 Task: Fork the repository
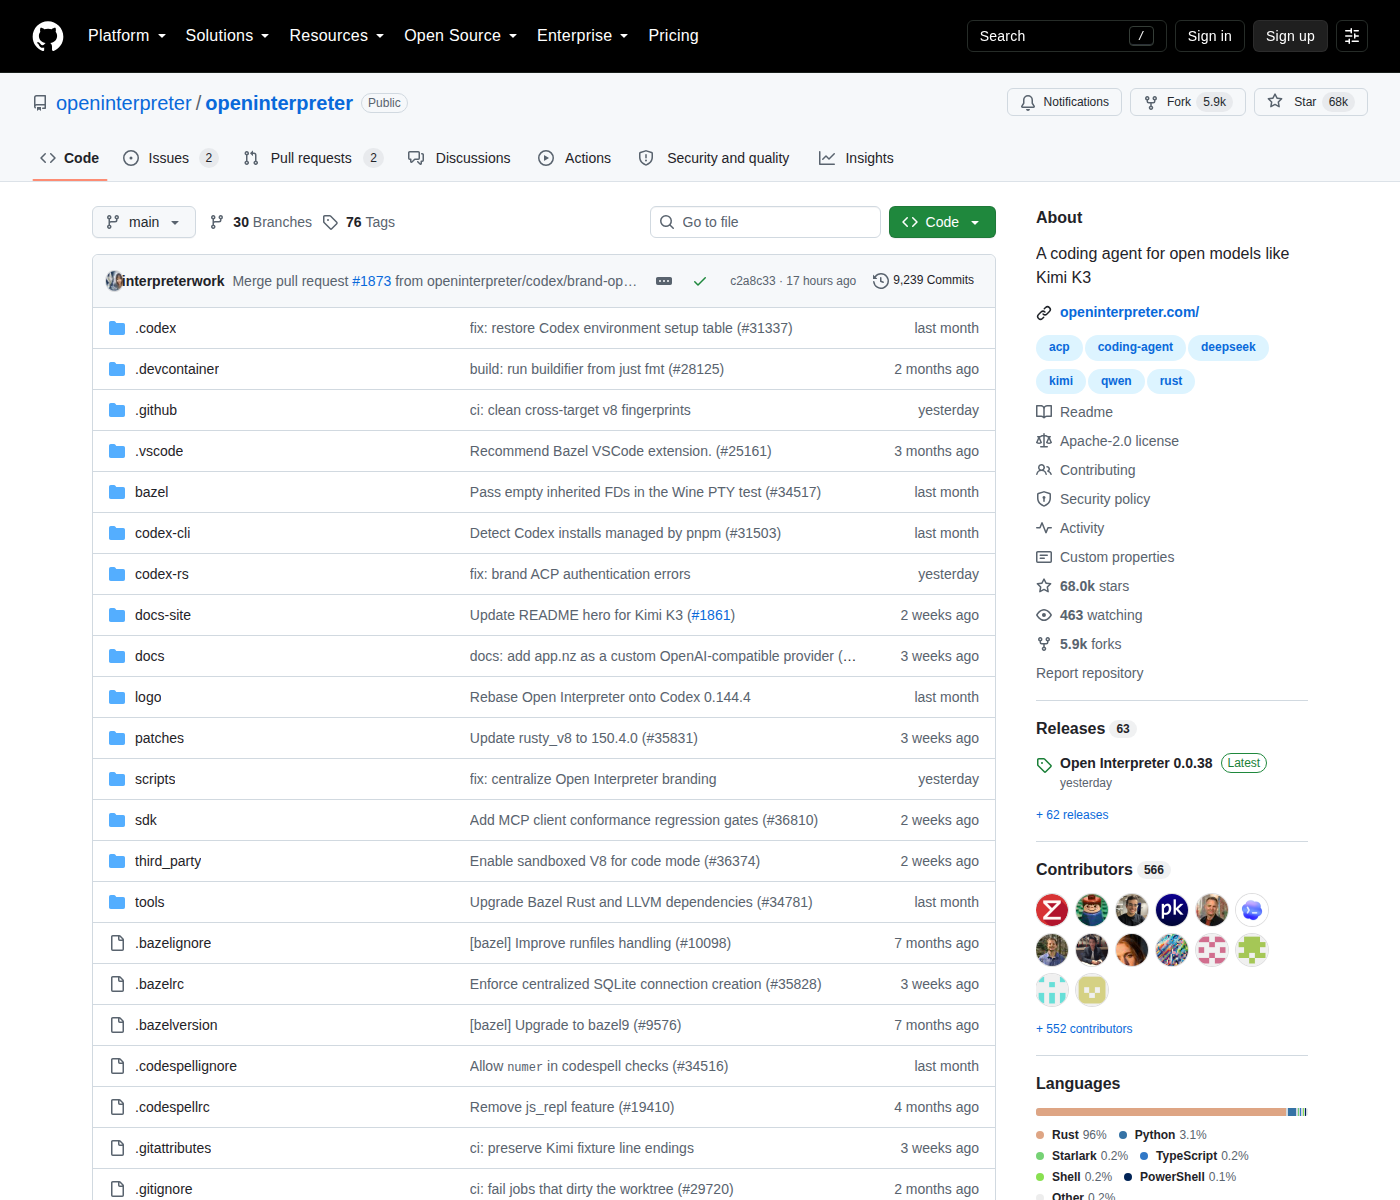tap(1188, 102)
